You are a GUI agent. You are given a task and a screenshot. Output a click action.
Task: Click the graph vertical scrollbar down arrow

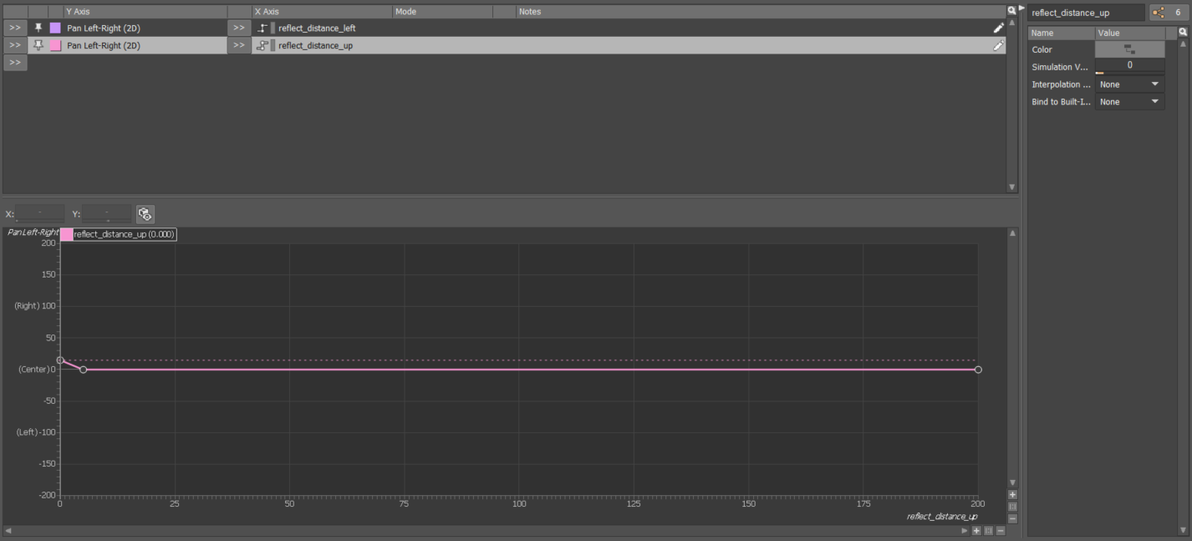tap(1012, 482)
